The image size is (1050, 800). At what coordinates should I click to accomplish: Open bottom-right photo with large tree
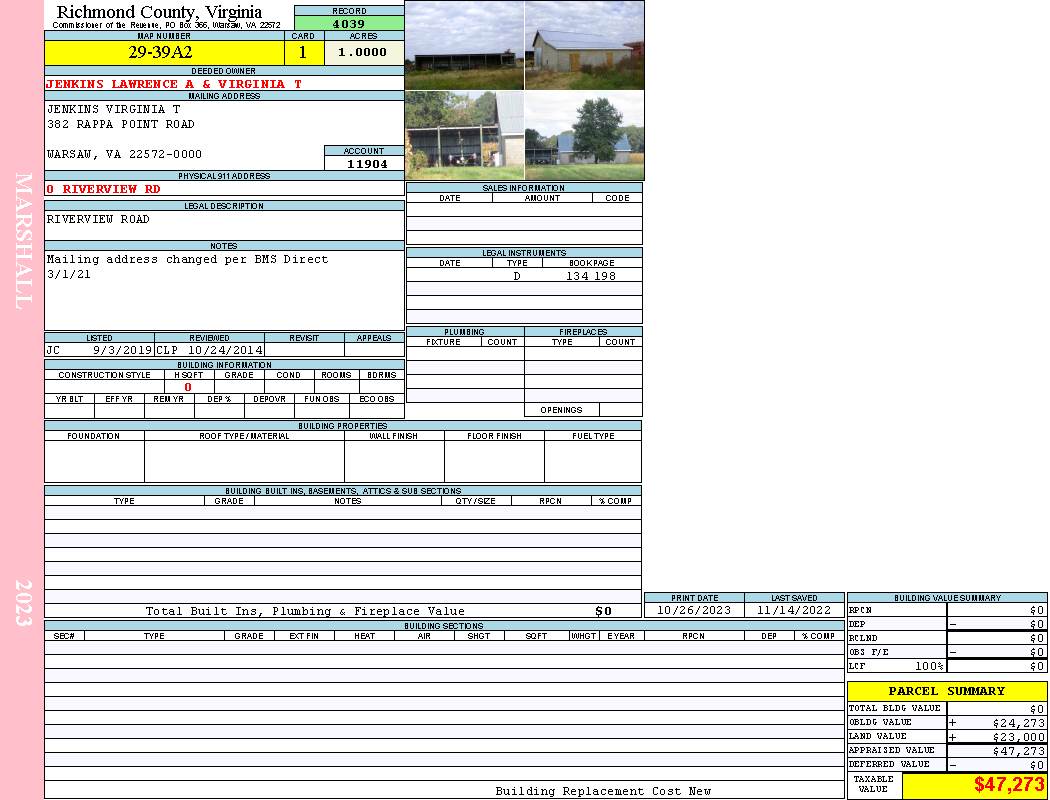[585, 135]
